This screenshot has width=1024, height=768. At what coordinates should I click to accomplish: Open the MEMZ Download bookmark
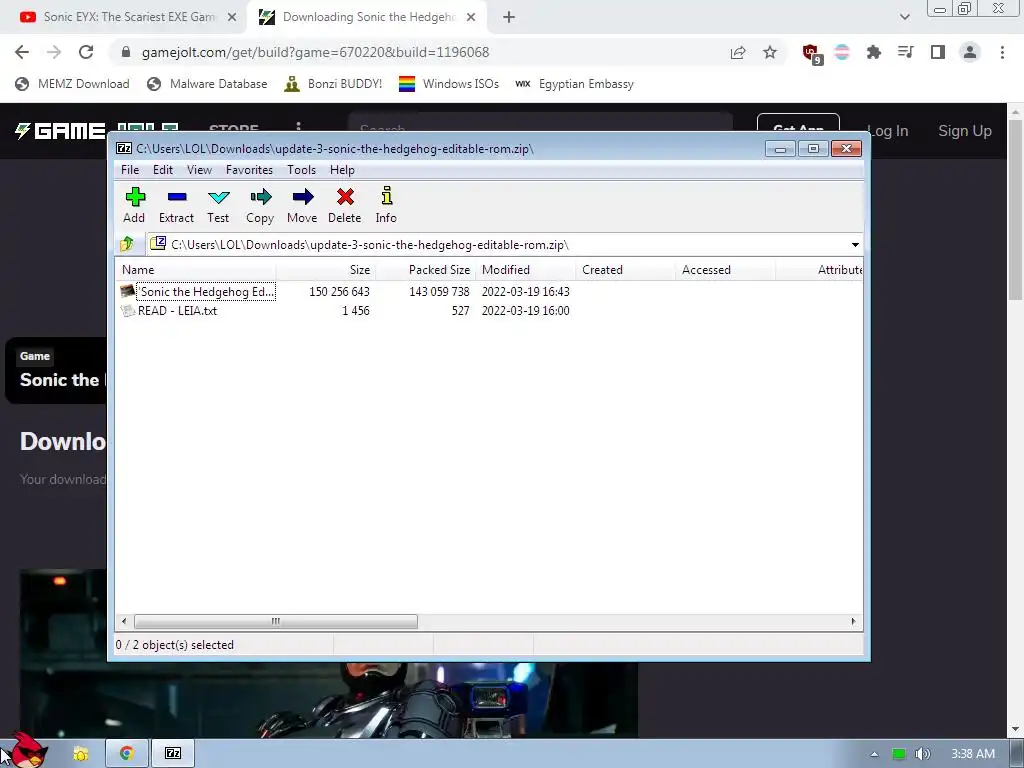point(72,84)
